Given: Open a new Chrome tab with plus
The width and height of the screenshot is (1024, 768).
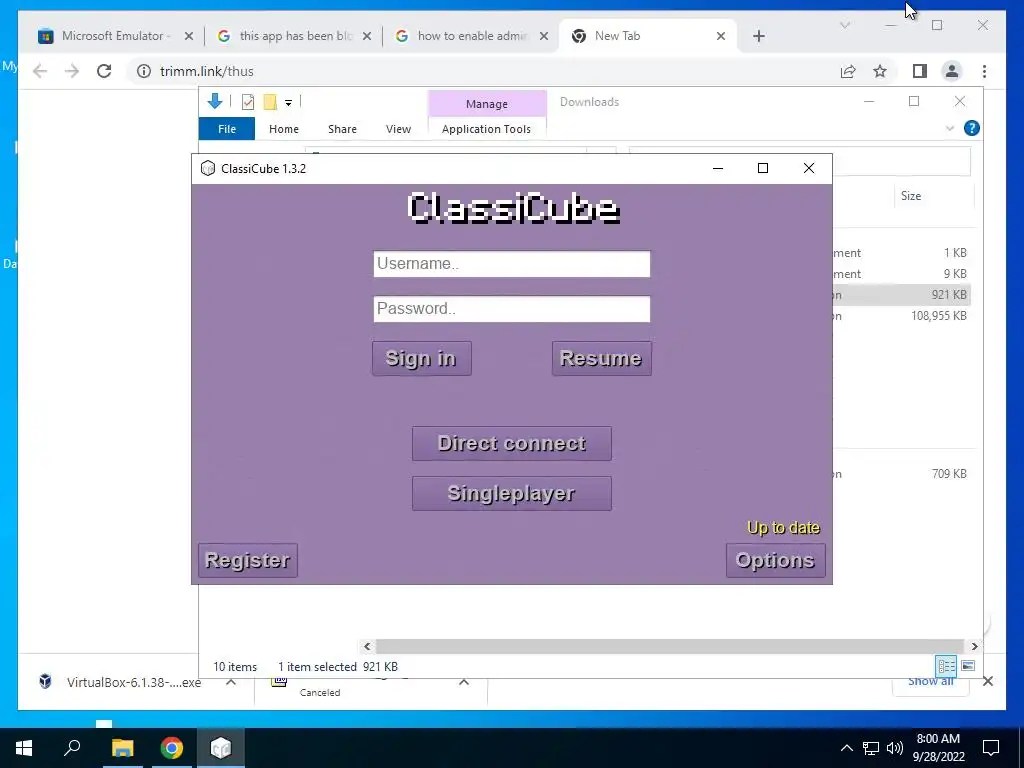Looking at the screenshot, I should (x=758, y=36).
